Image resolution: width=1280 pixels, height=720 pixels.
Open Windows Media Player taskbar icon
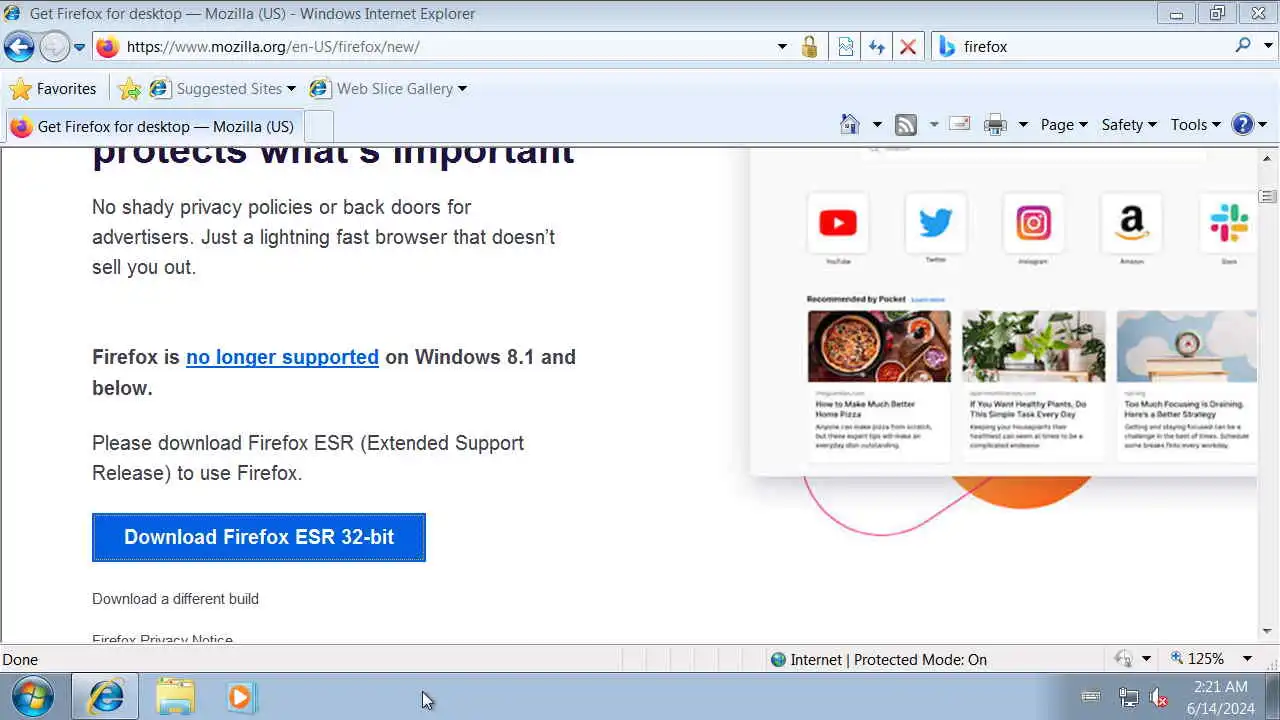click(x=240, y=696)
